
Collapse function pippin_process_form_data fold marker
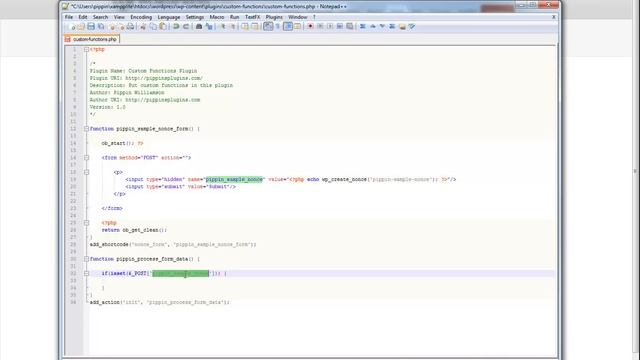(86, 259)
